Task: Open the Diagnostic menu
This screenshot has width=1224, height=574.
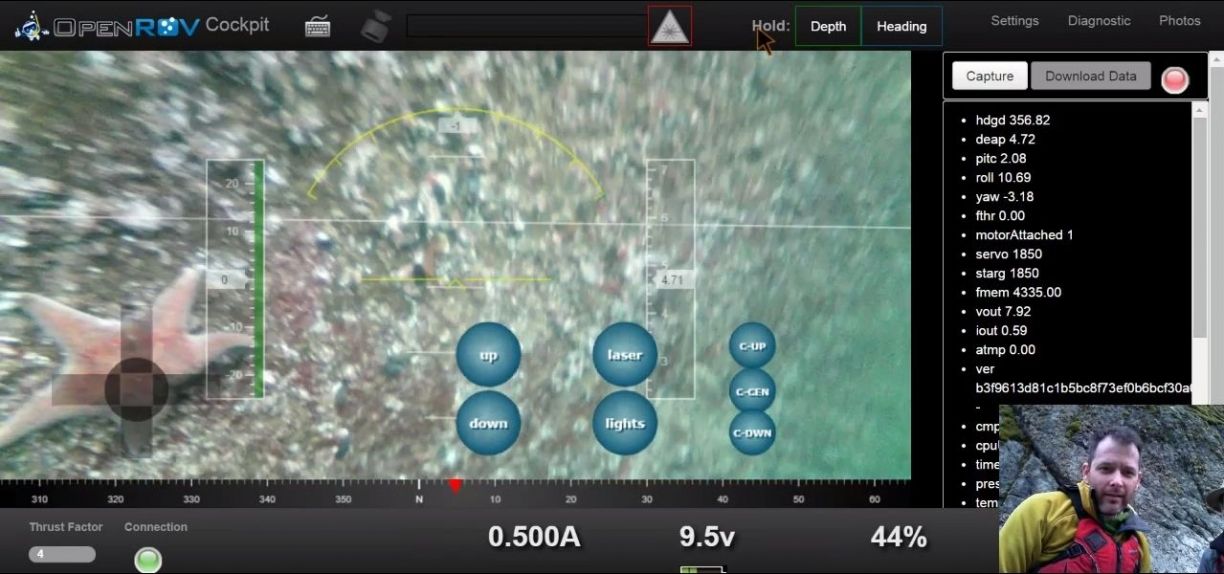Action: tap(1099, 21)
